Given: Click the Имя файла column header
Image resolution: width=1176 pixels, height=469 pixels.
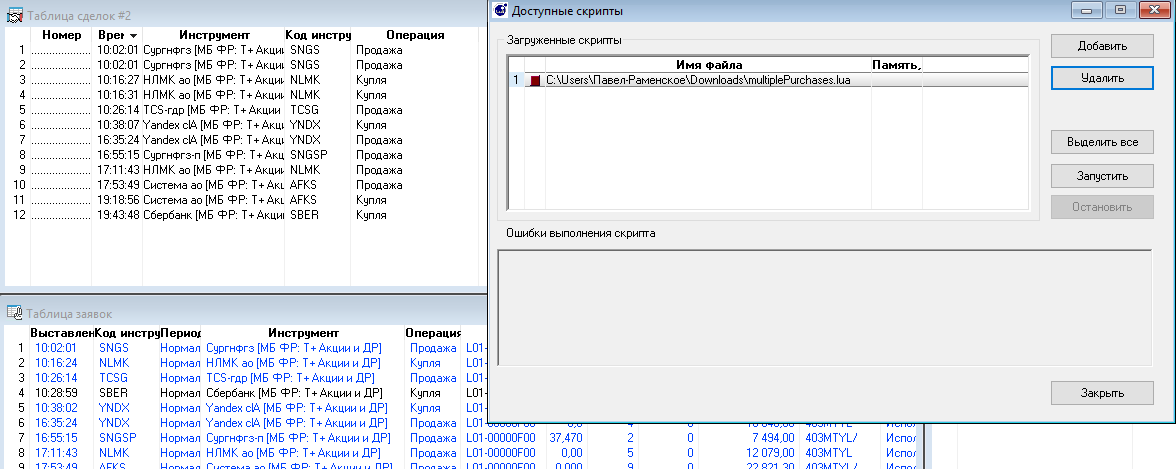Looking at the screenshot, I should tap(708, 65).
